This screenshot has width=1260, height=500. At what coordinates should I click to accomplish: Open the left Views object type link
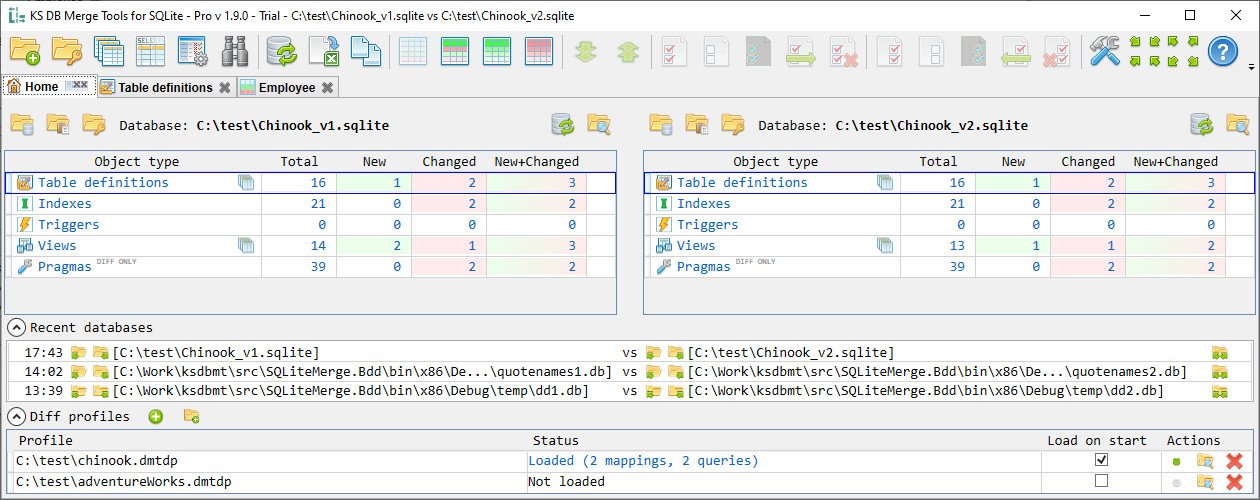click(57, 245)
